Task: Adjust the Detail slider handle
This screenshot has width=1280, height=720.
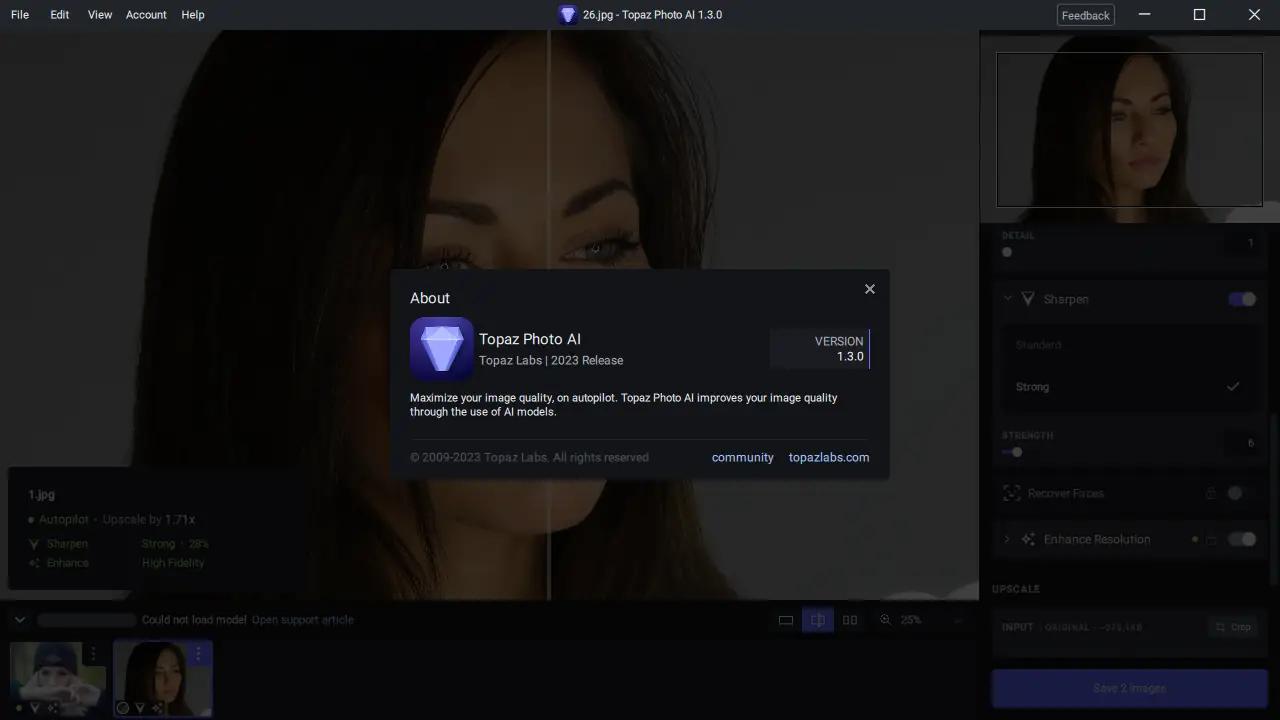Action: point(1007,252)
